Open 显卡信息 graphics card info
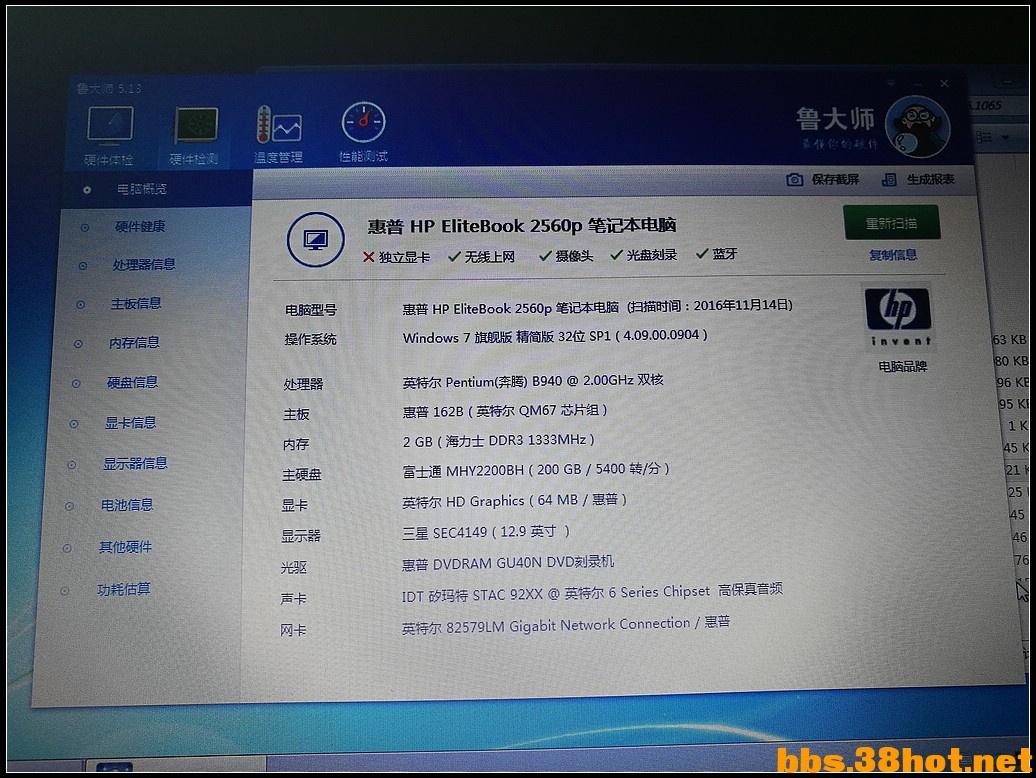This screenshot has width=1036, height=778. tap(130, 423)
